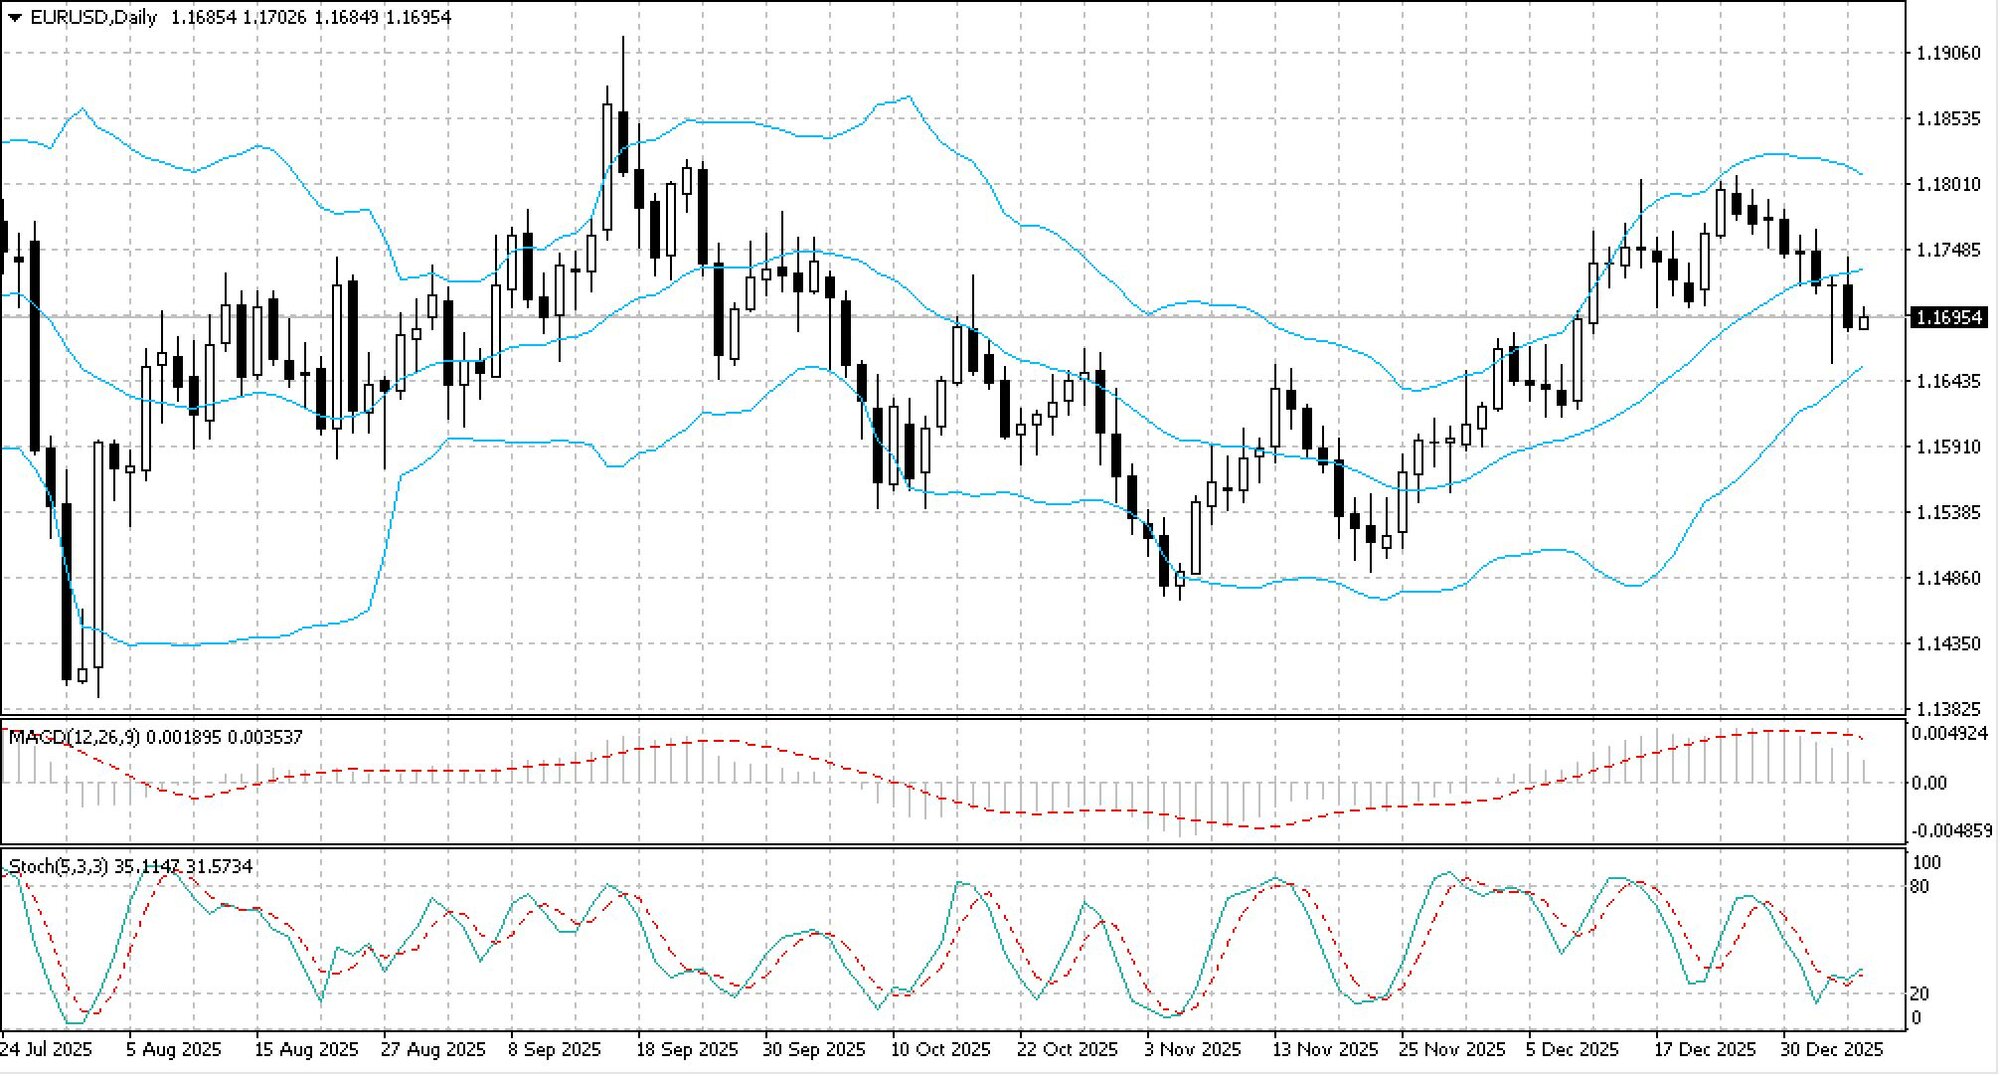Select the 1.18010 price scale value
Screen dimensions: 2000x1076
(1947, 184)
